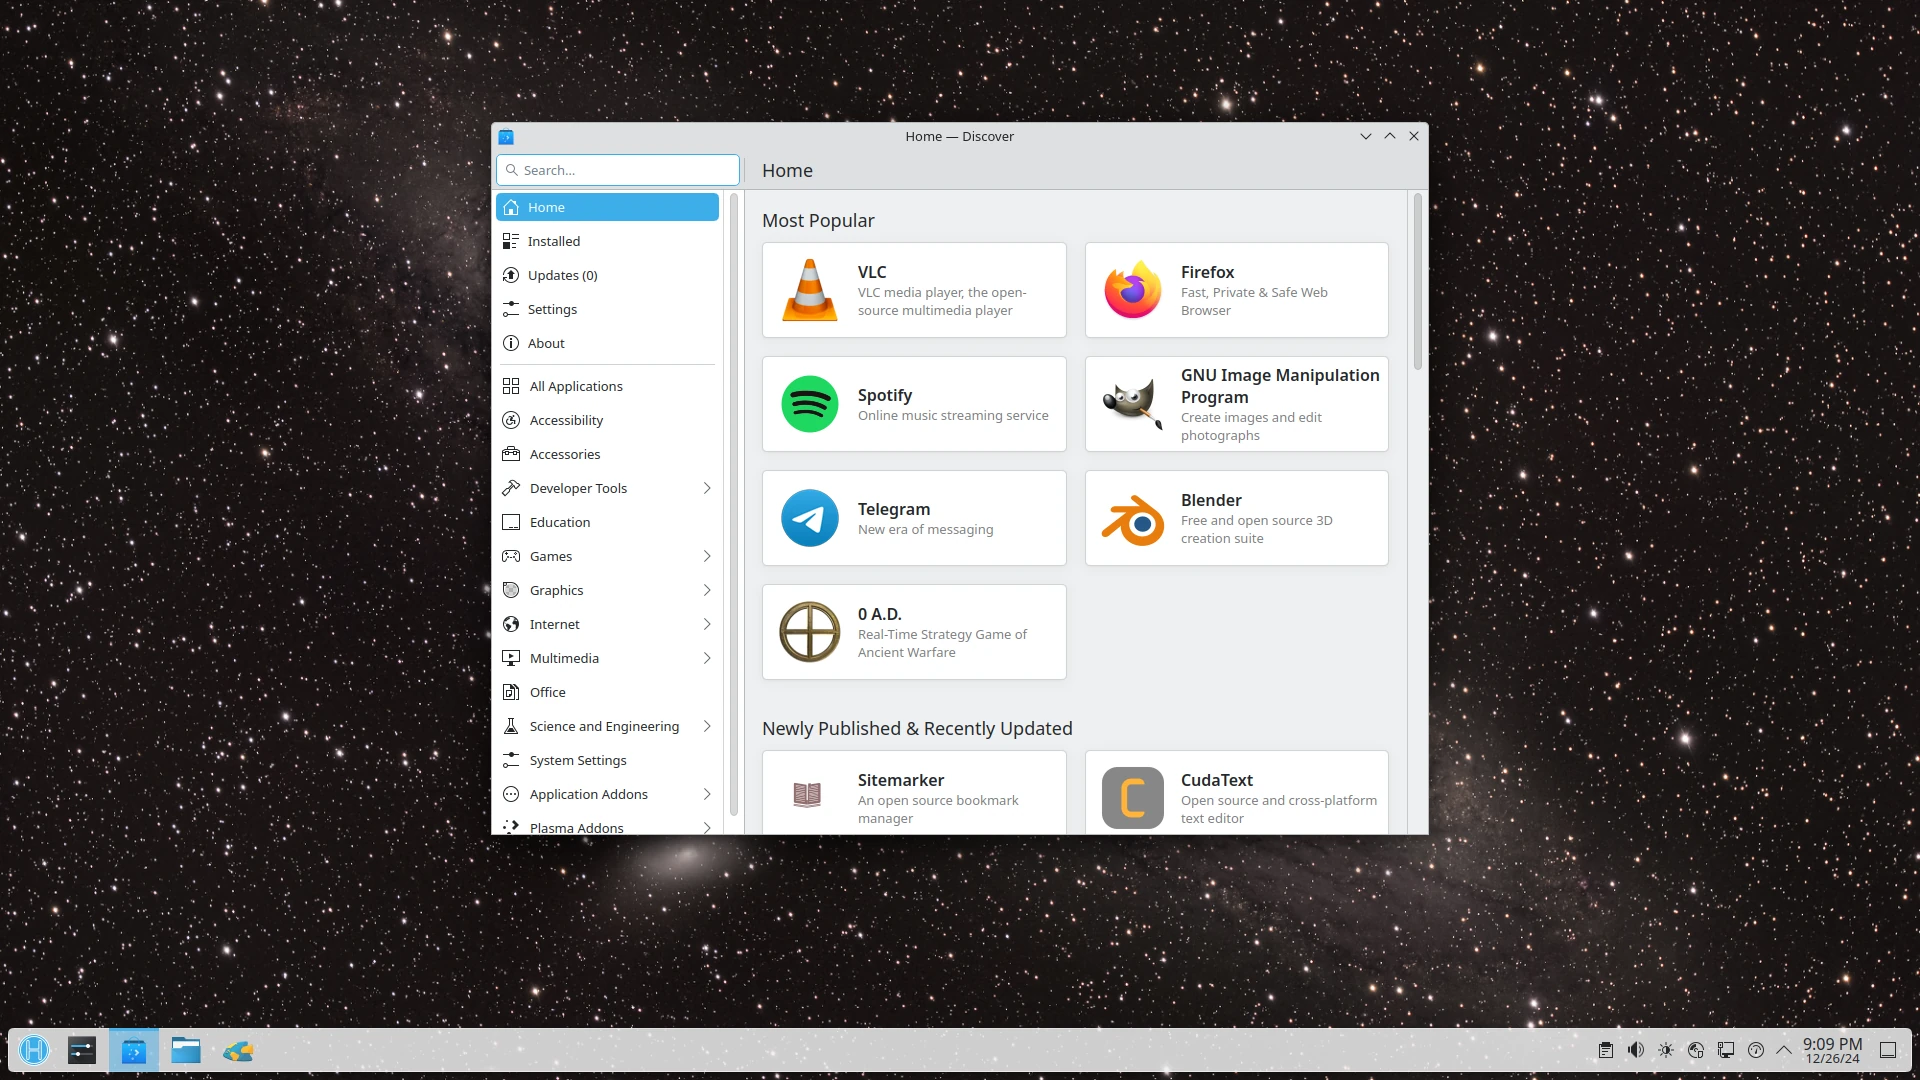Select the Home sidebar item
The image size is (1920, 1080).
click(x=607, y=207)
